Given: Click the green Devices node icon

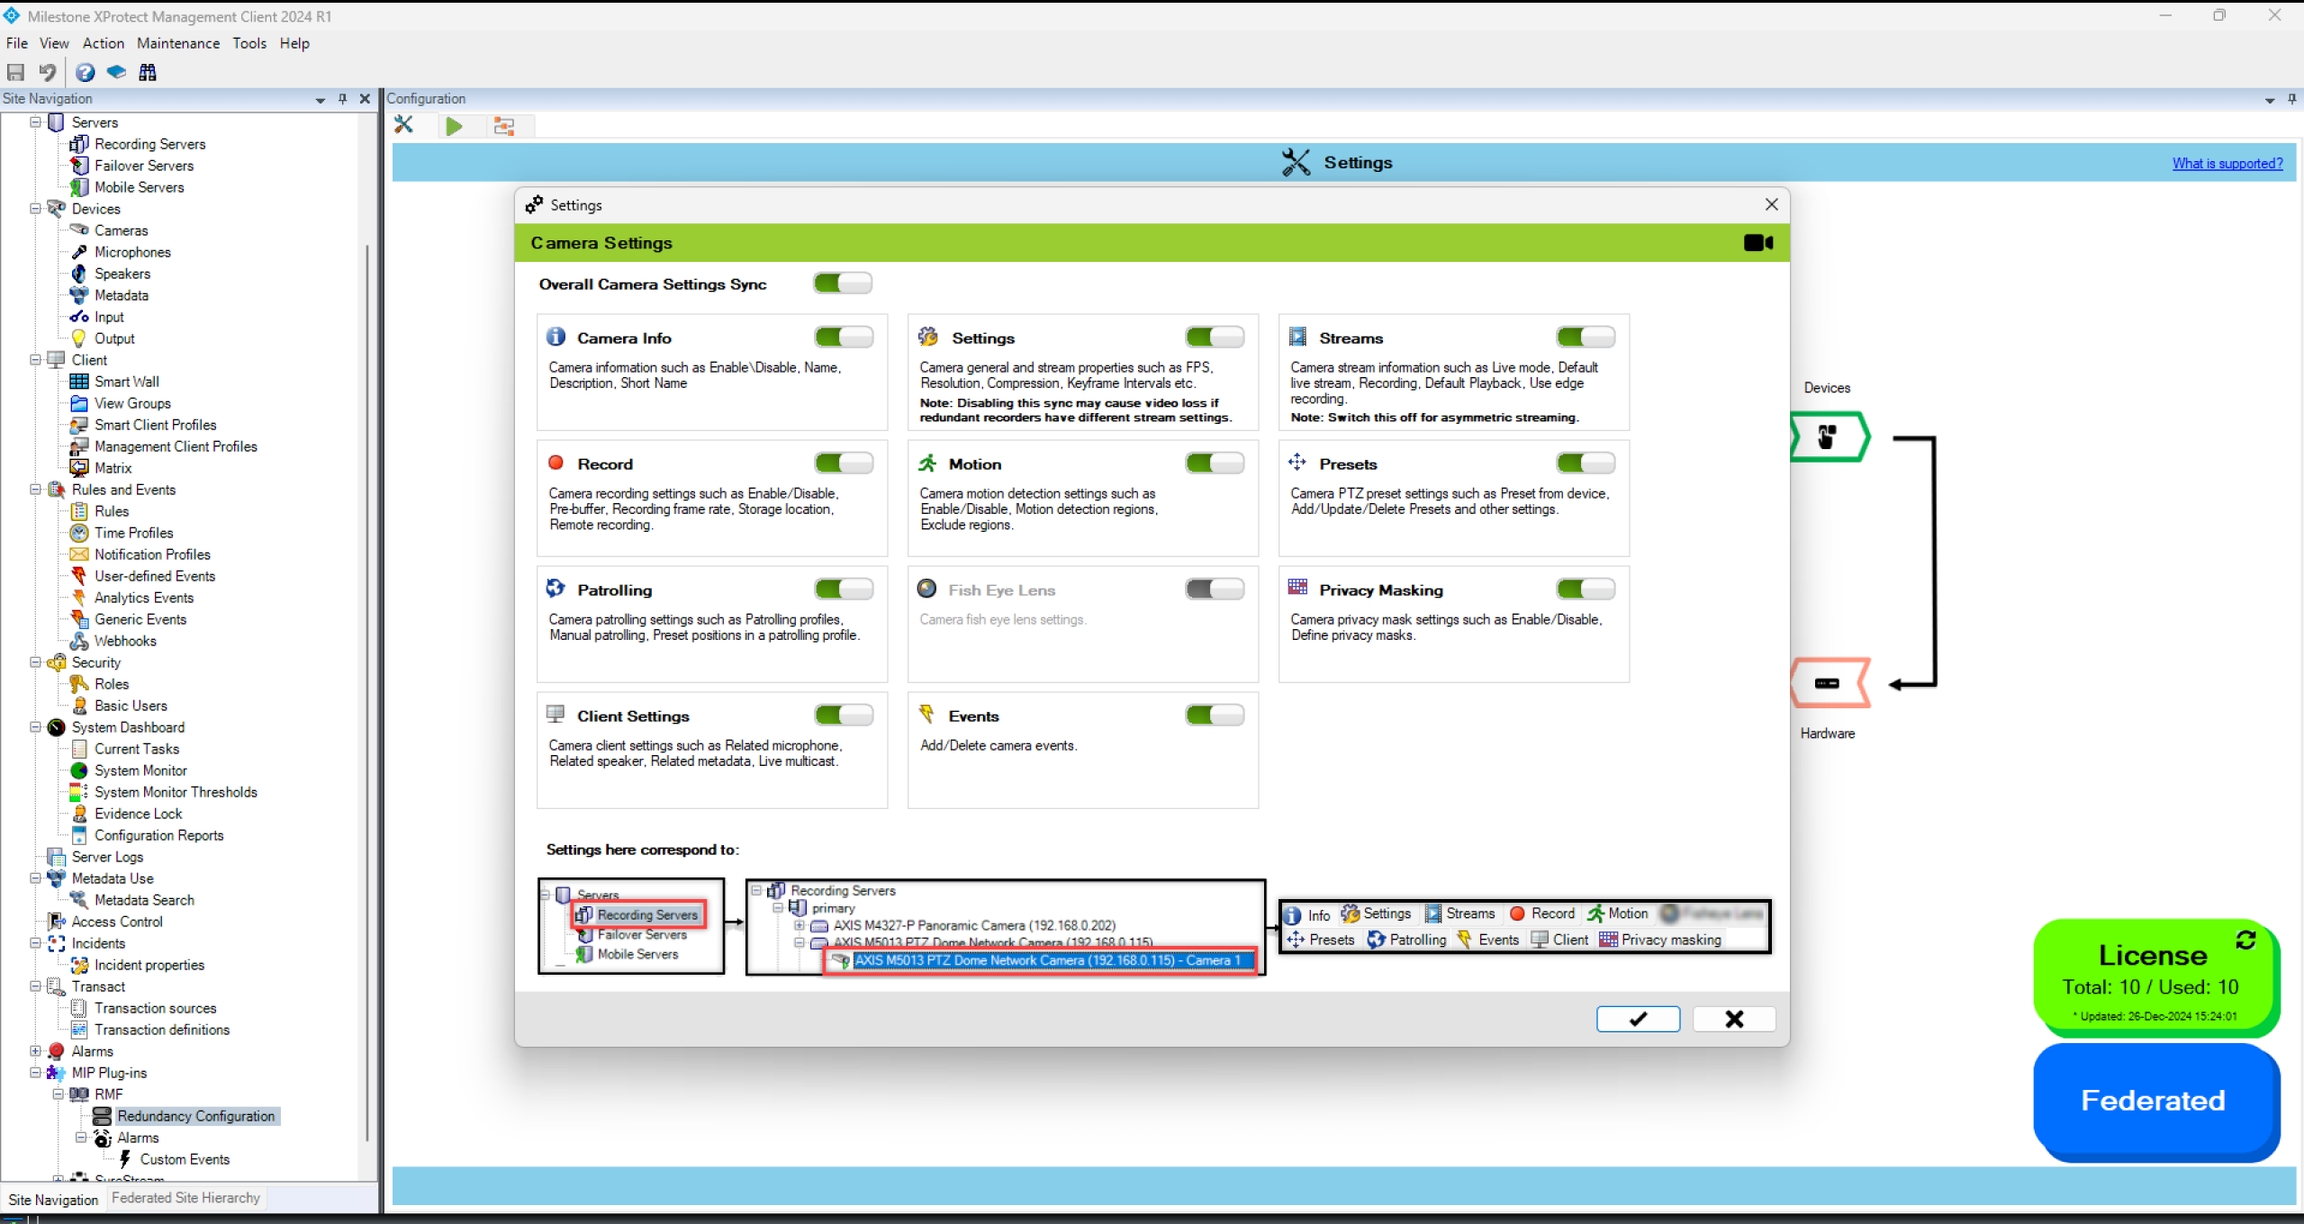Looking at the screenshot, I should [1827, 437].
